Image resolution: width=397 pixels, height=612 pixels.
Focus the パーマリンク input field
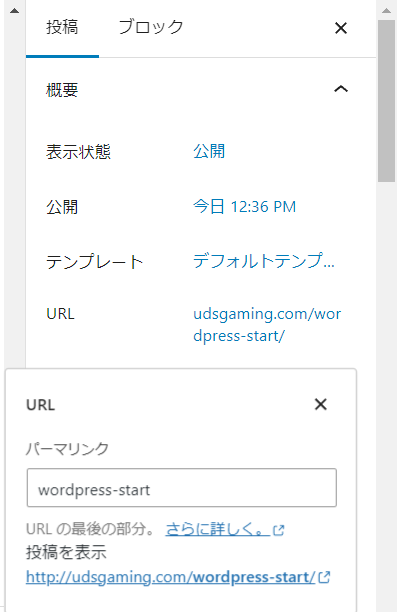pyautogui.click(x=182, y=488)
